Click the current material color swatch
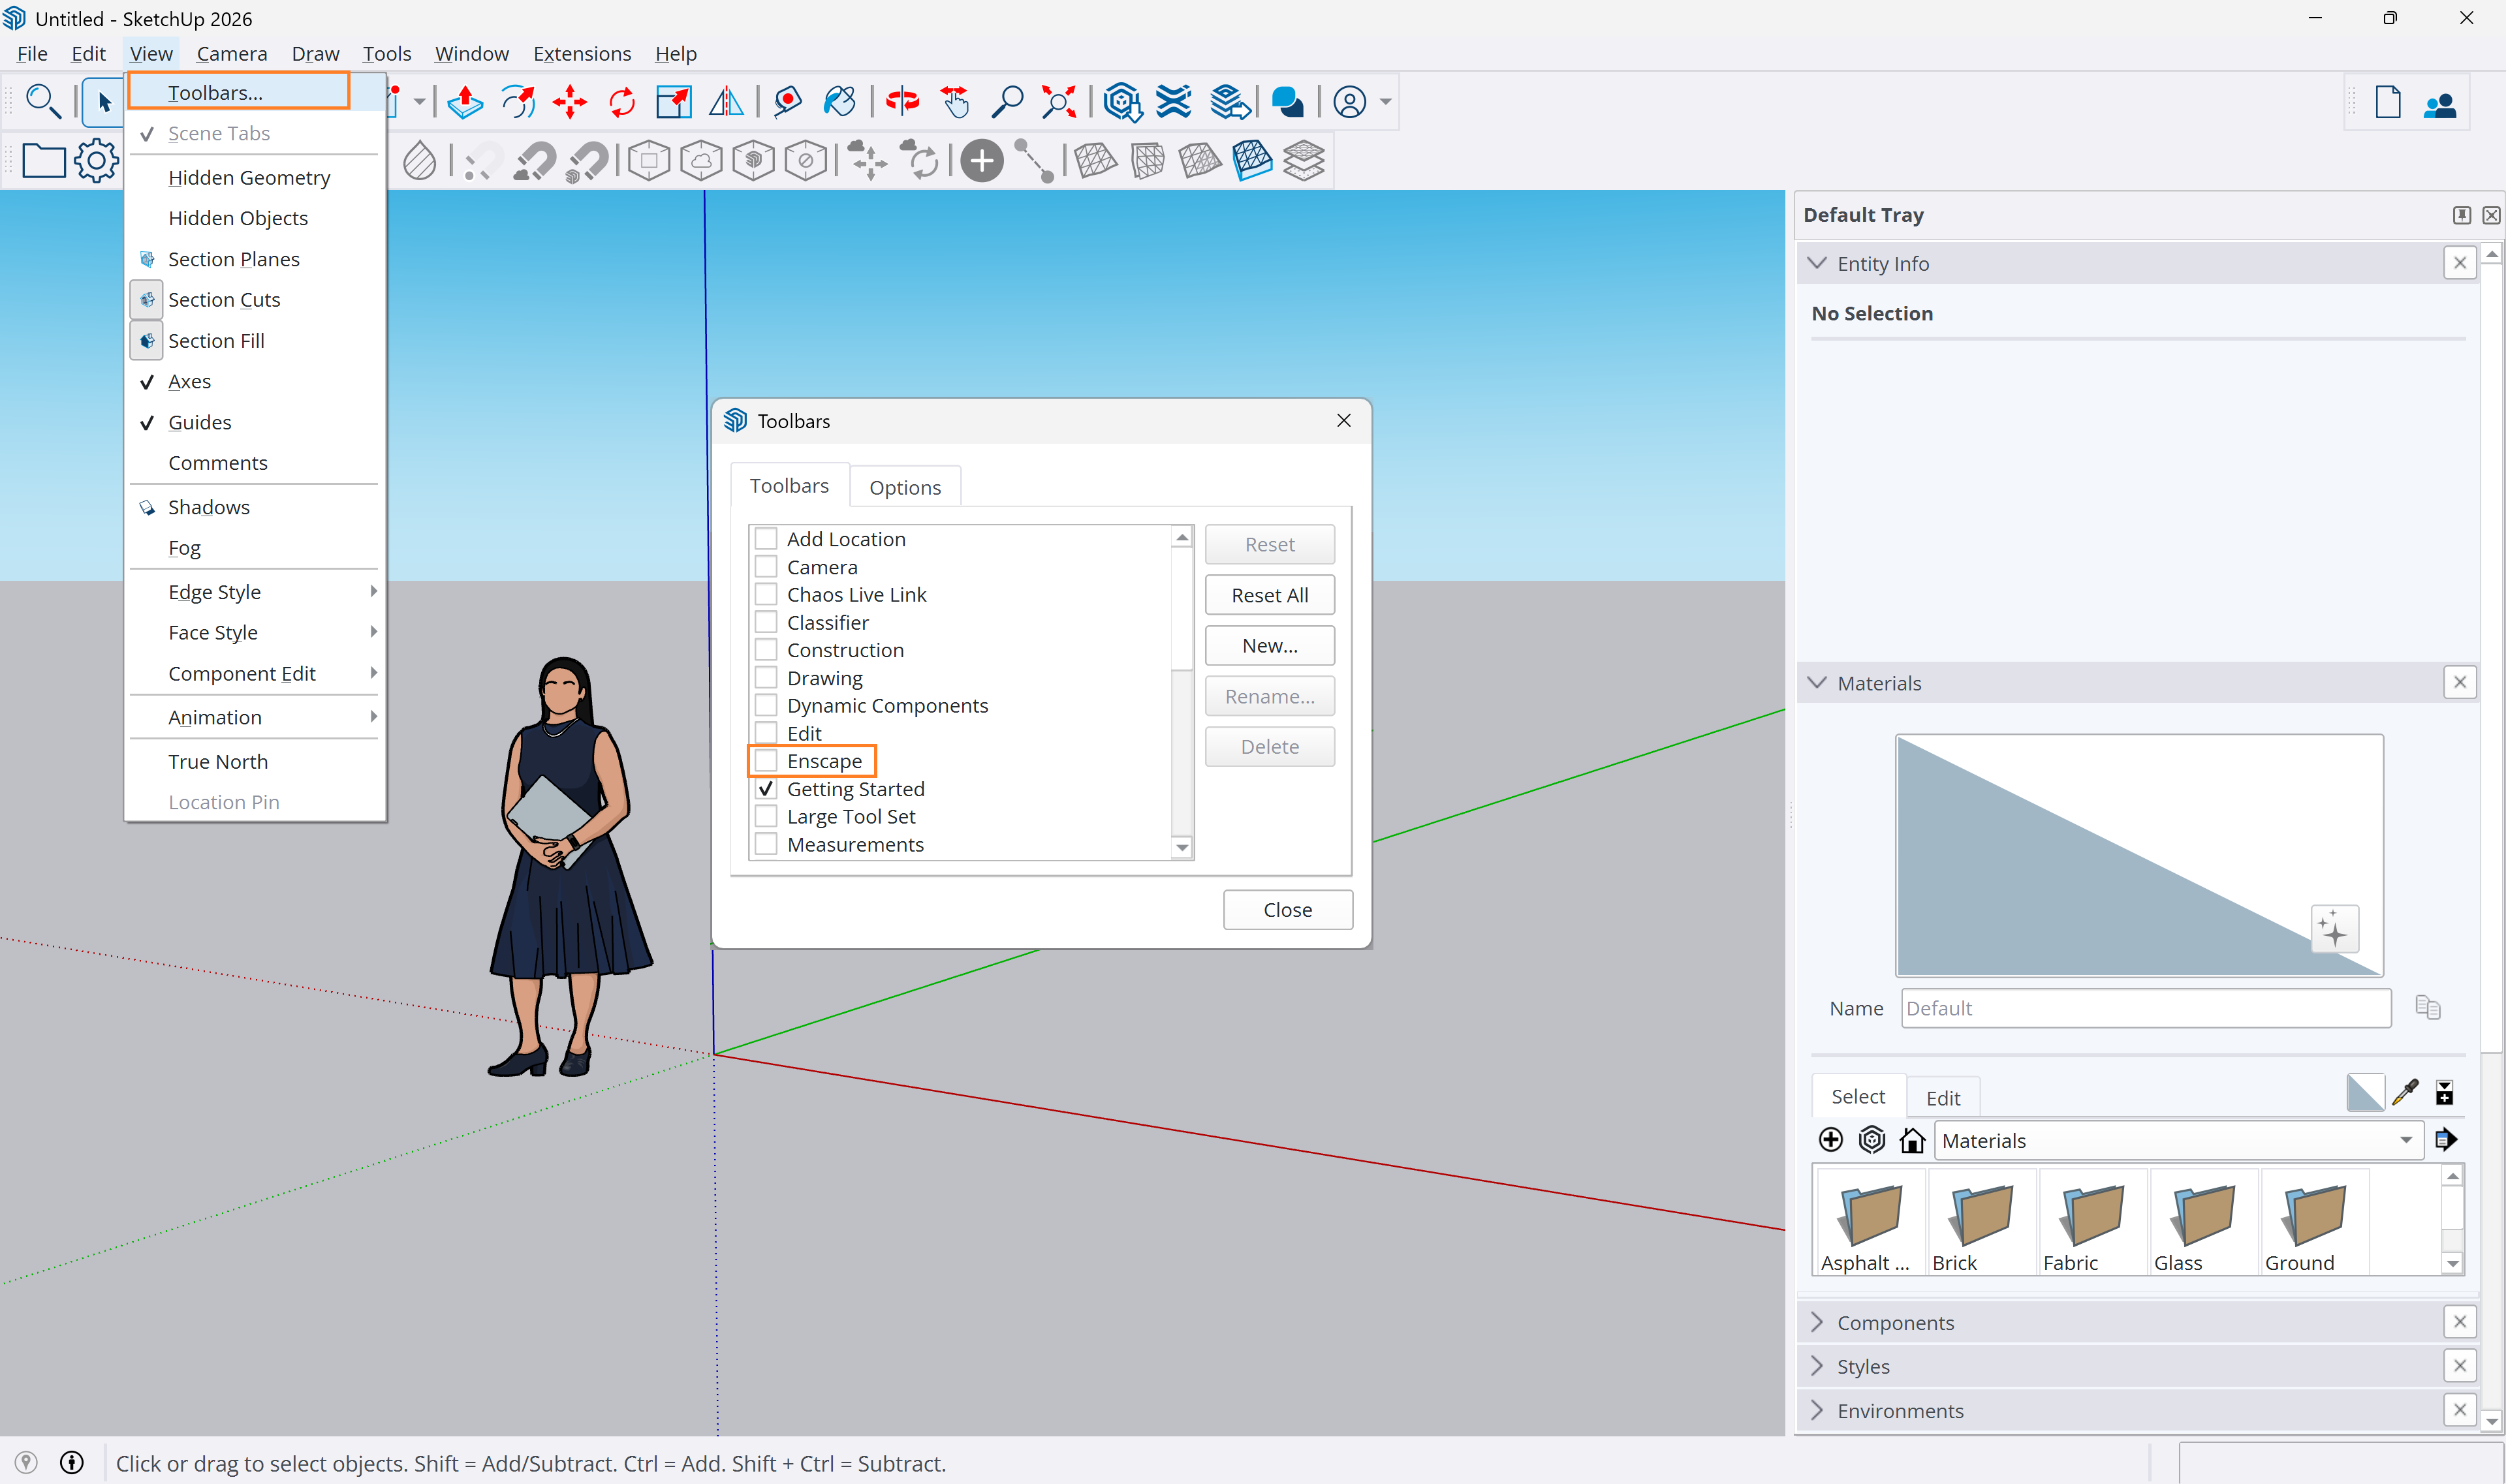 [x=2365, y=1093]
